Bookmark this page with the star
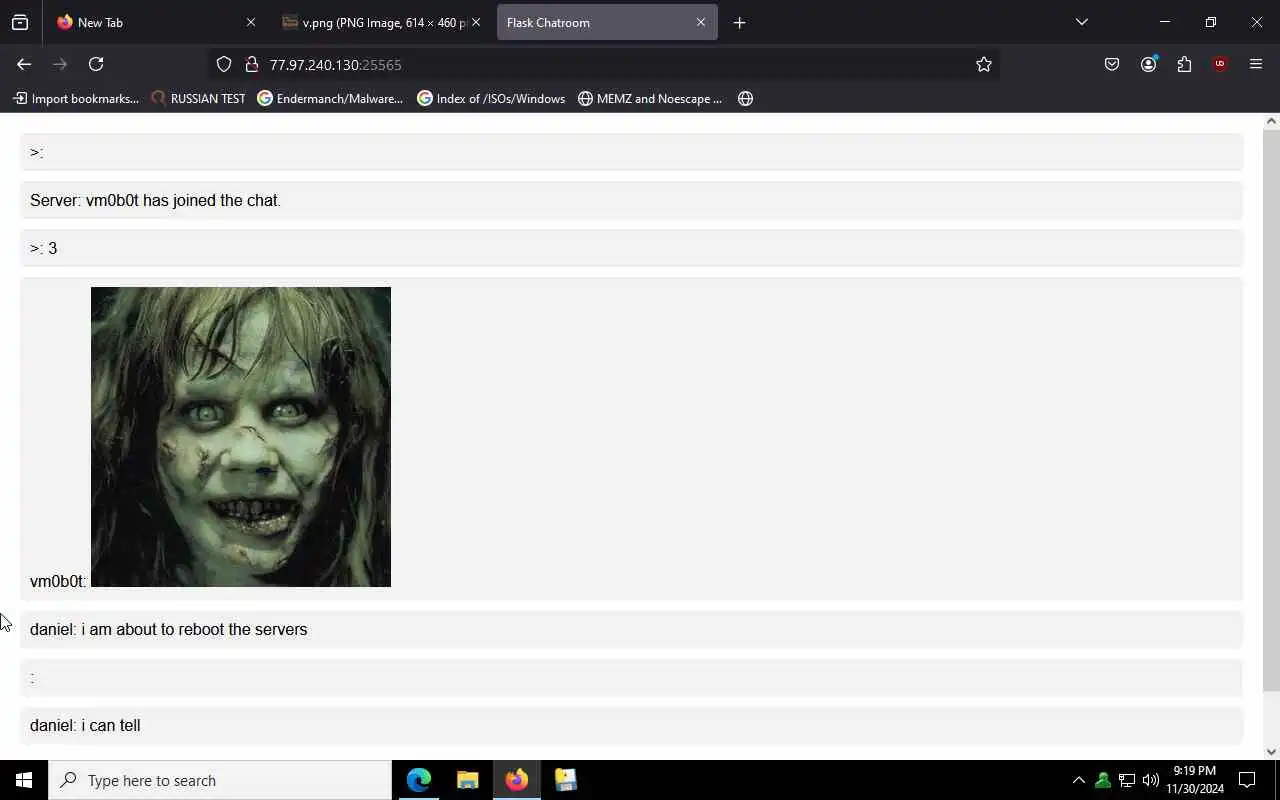 [984, 64]
